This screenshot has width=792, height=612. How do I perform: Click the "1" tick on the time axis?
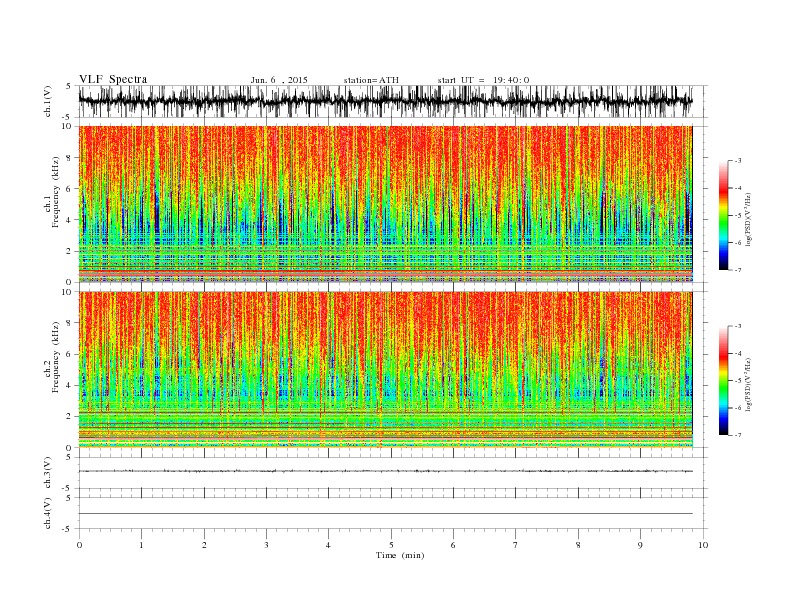click(141, 545)
